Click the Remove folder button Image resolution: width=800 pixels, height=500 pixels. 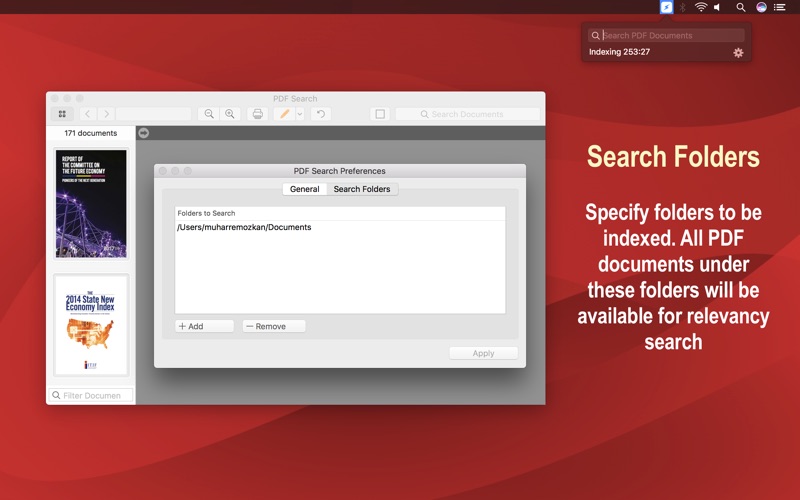[274, 326]
